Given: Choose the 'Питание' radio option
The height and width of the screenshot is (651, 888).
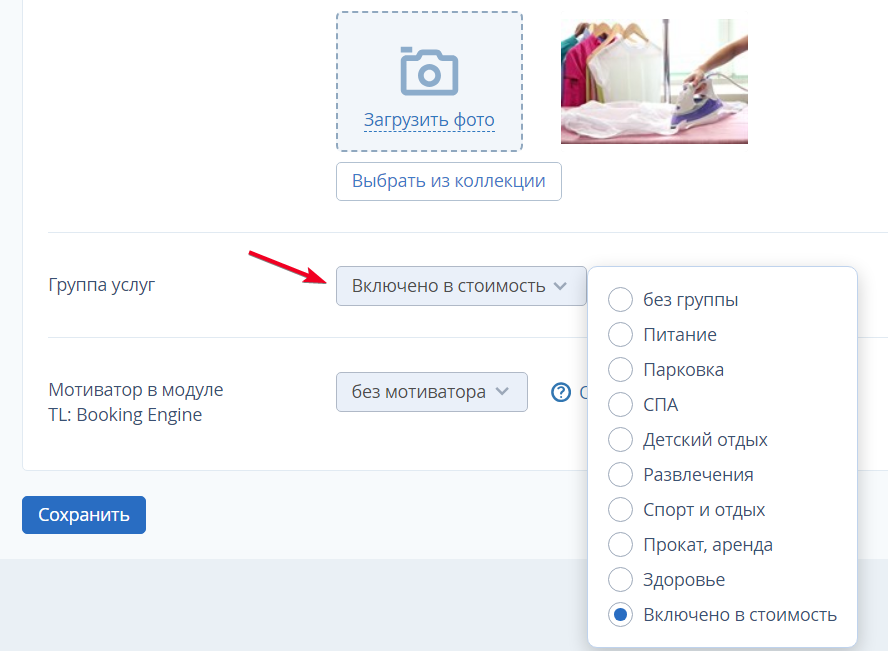Looking at the screenshot, I should click(620, 335).
